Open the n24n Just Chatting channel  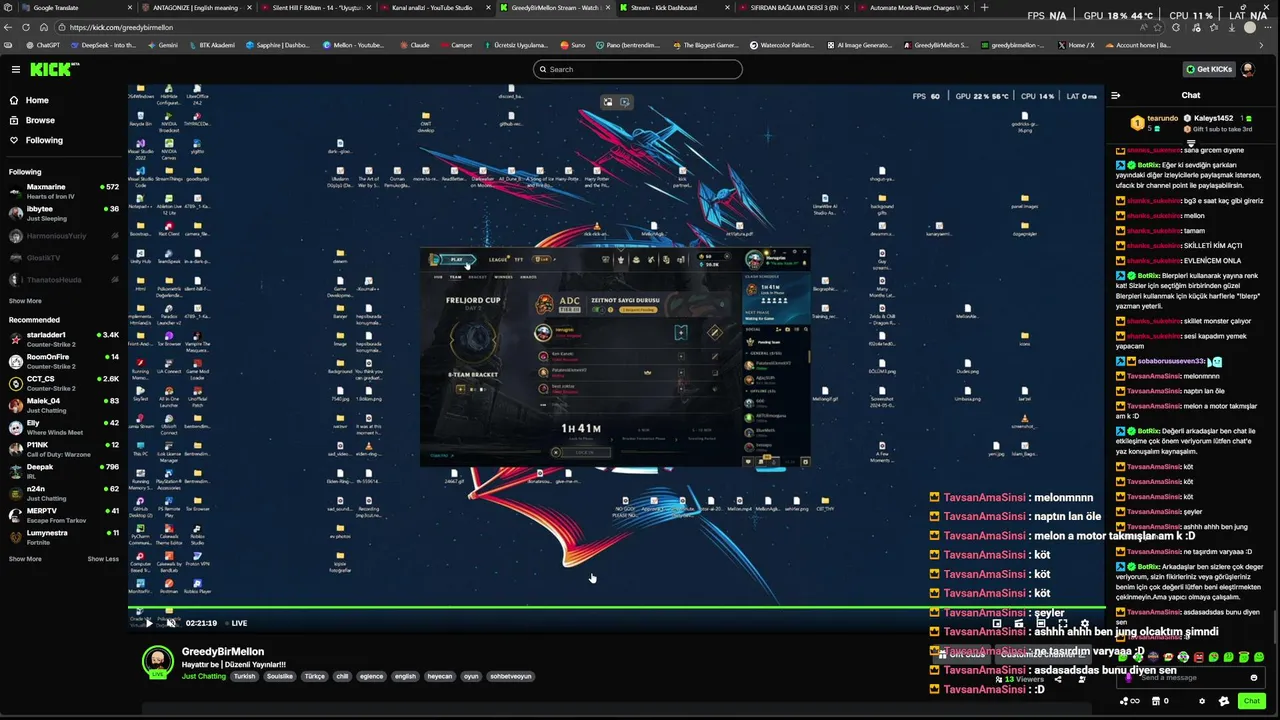click(64, 493)
